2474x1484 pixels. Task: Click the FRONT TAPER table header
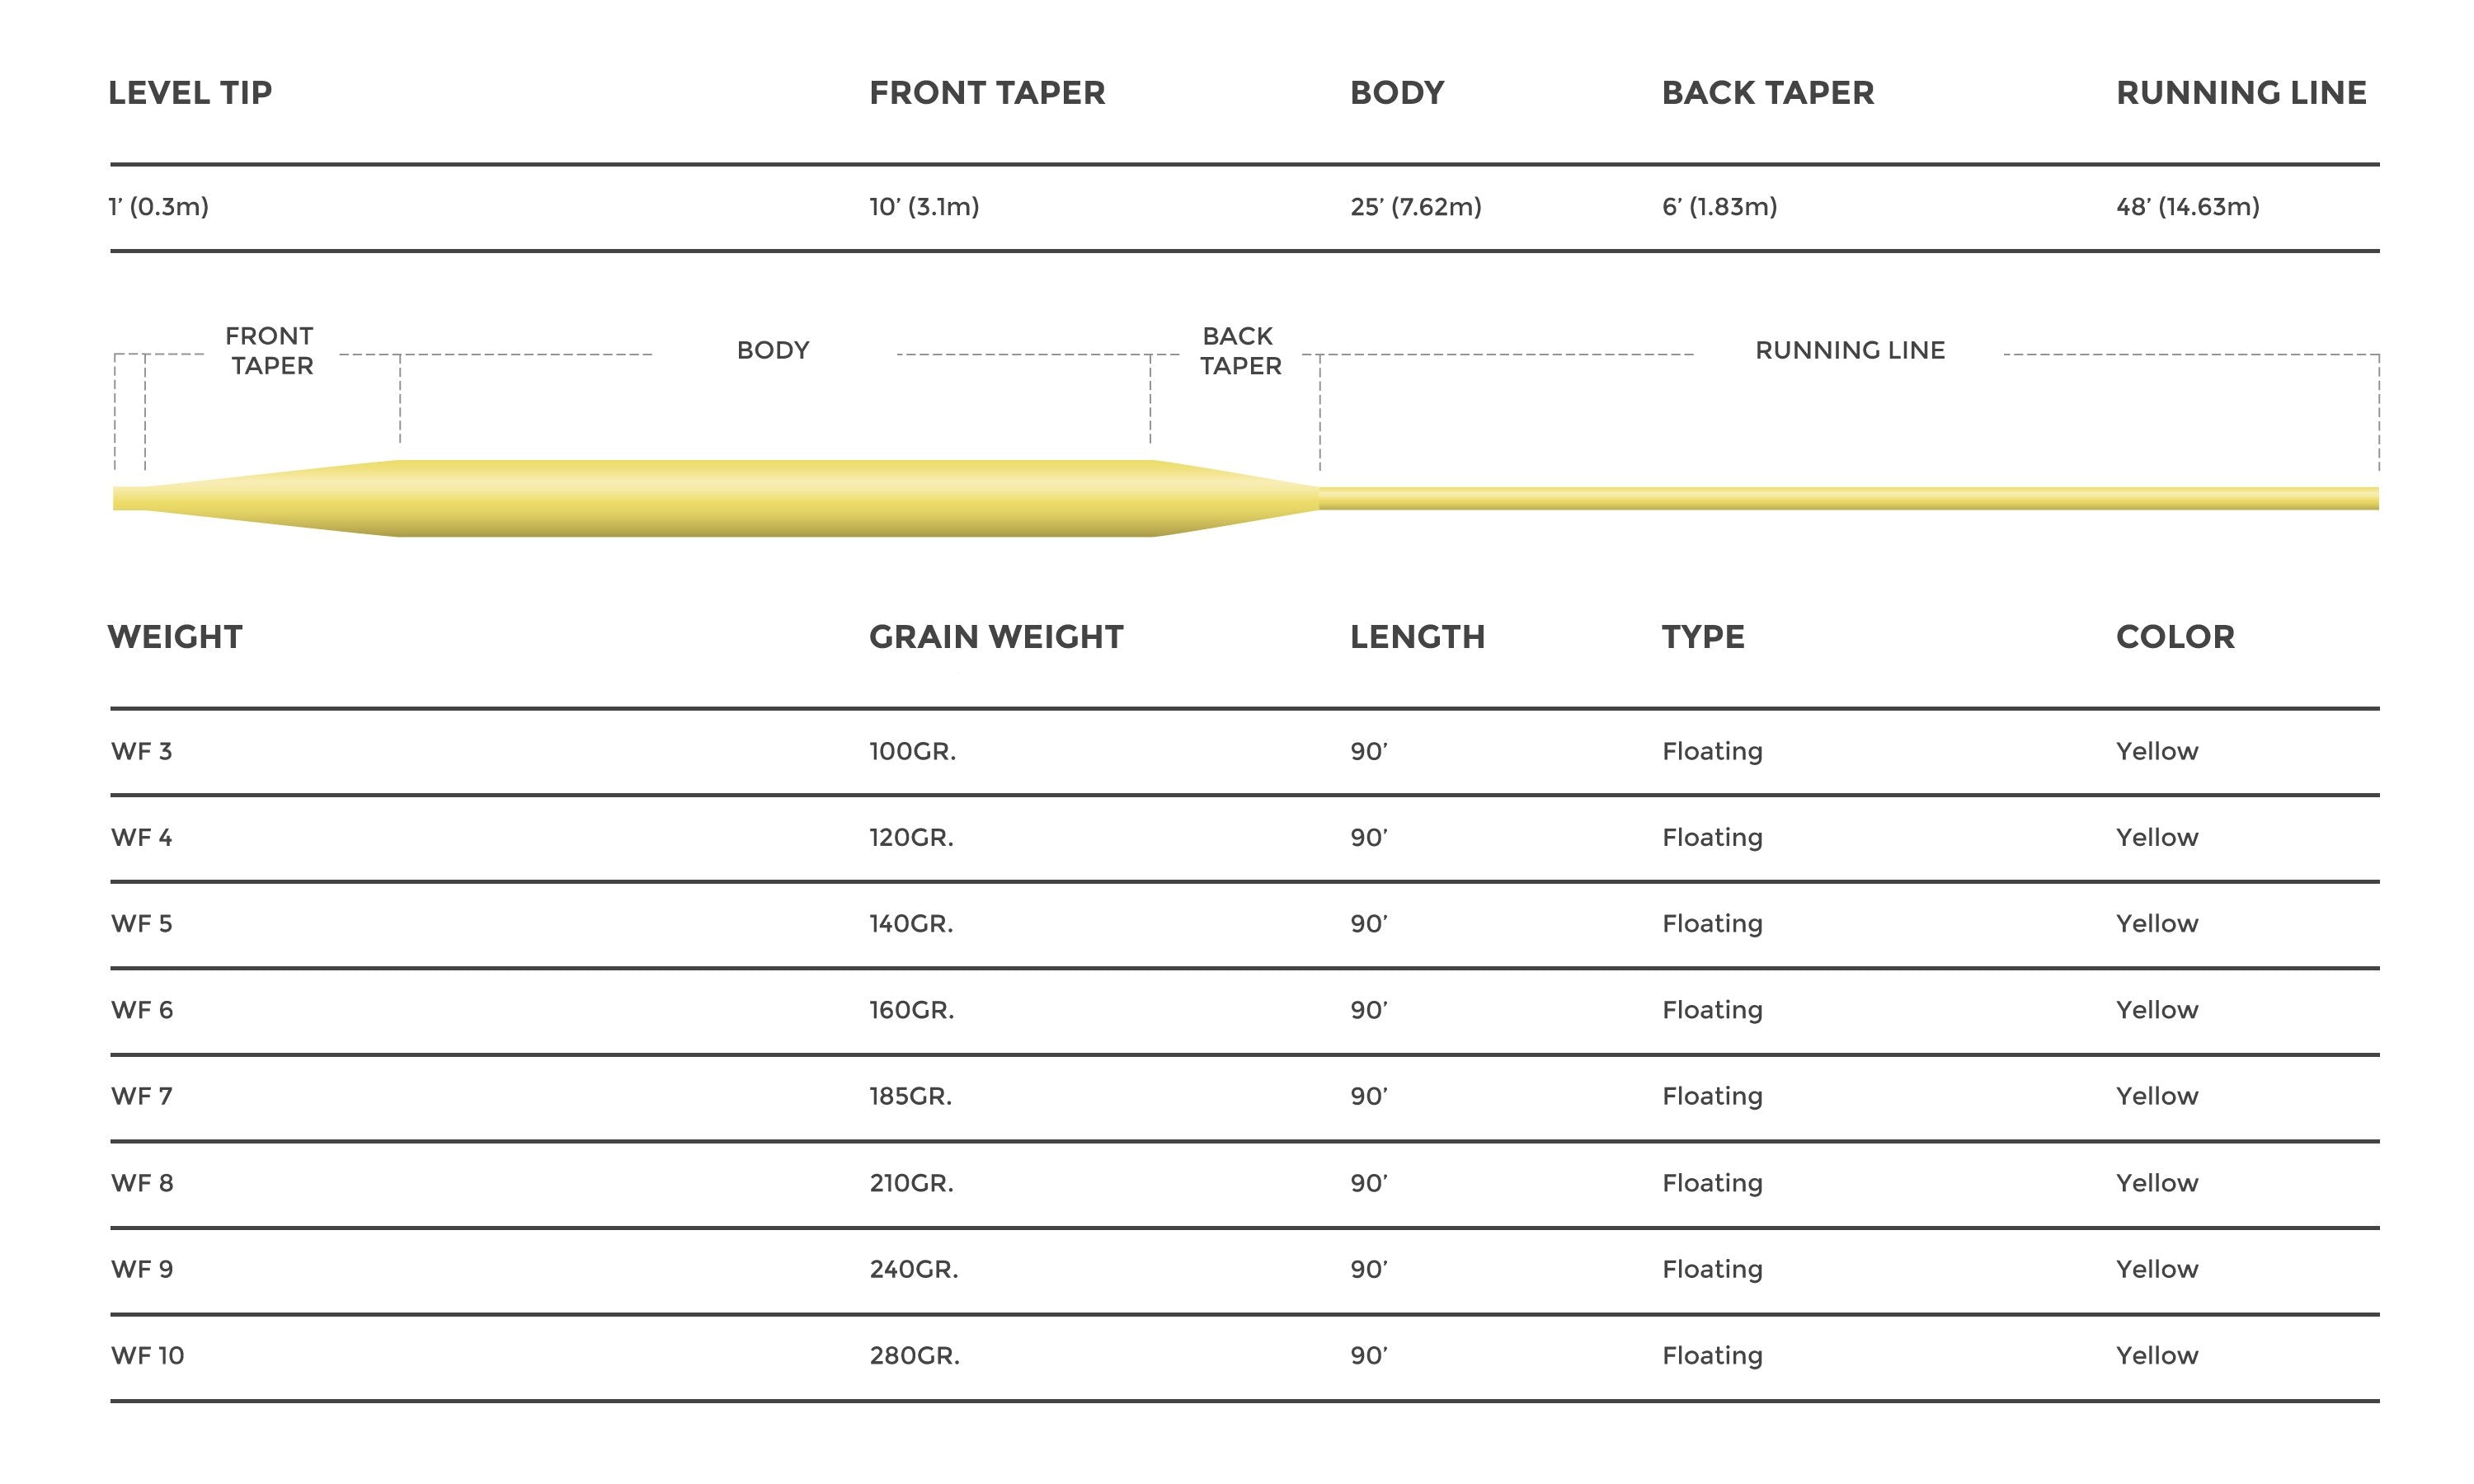pos(986,93)
